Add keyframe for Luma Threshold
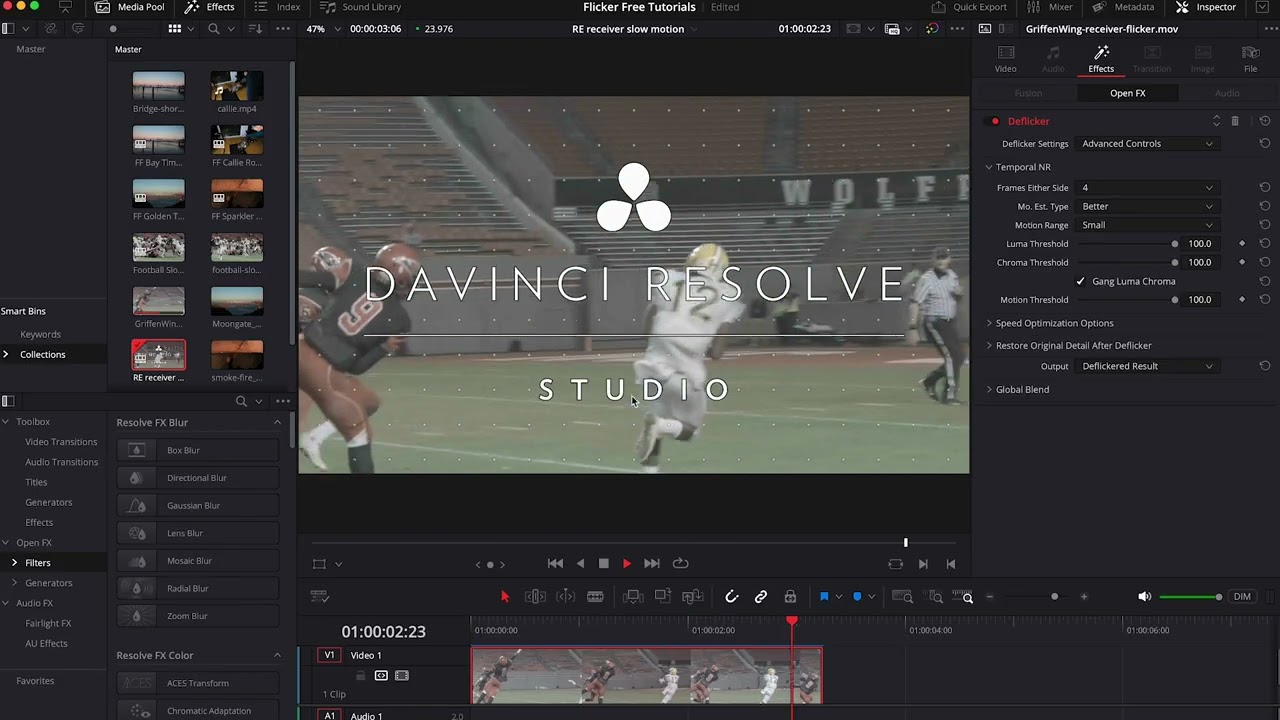The width and height of the screenshot is (1280, 720). 1242,244
